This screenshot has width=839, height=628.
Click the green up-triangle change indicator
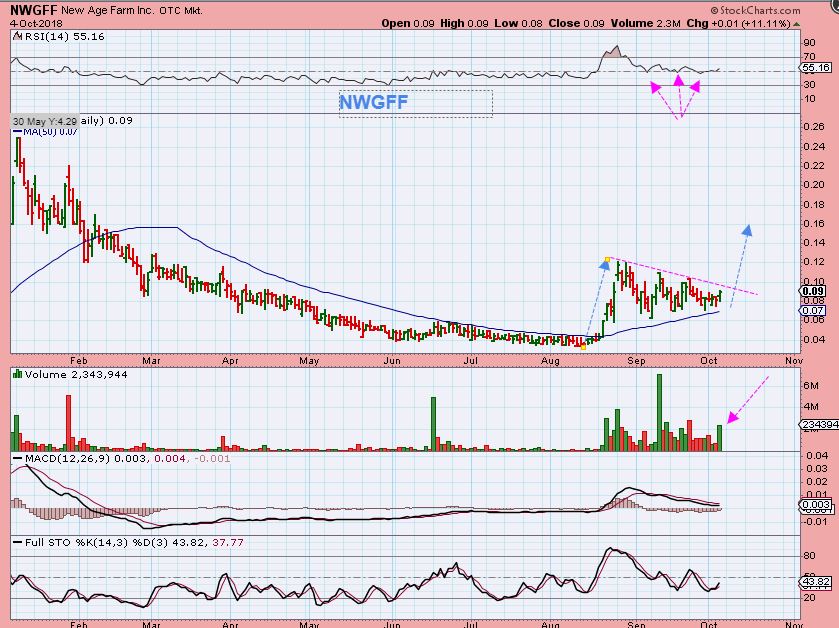click(x=797, y=24)
